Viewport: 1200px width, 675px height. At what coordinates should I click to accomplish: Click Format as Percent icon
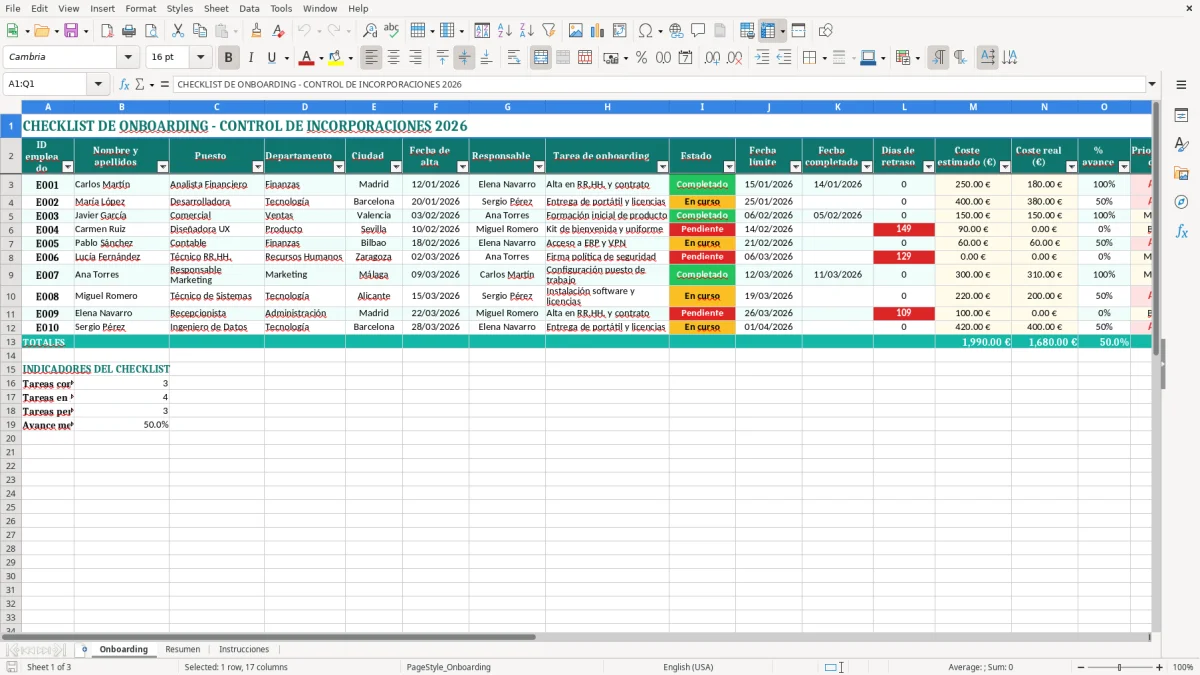pyautogui.click(x=641, y=58)
